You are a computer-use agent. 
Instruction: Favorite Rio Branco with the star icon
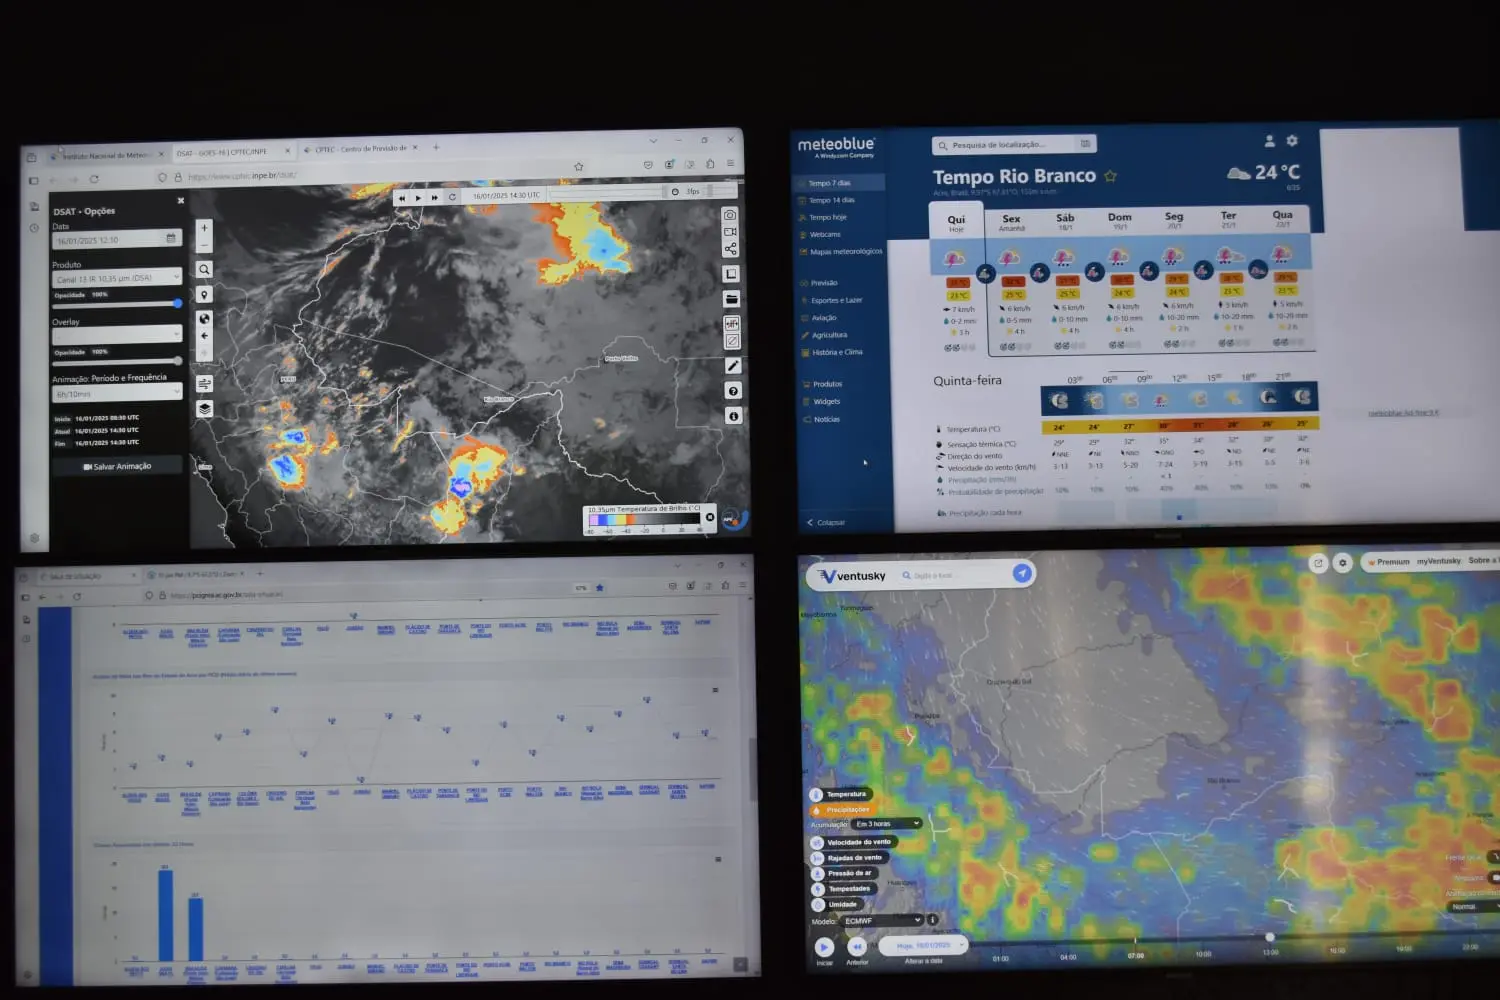coord(1110,177)
